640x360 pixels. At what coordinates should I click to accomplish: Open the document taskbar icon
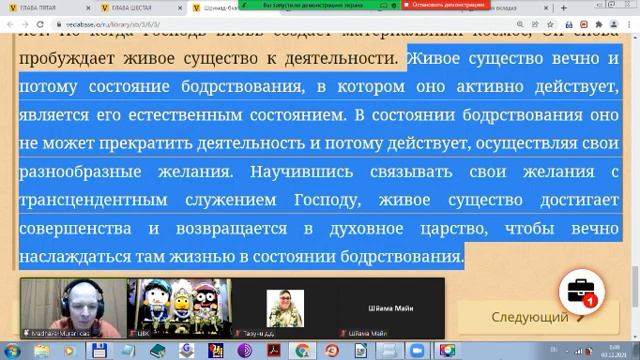point(360,351)
